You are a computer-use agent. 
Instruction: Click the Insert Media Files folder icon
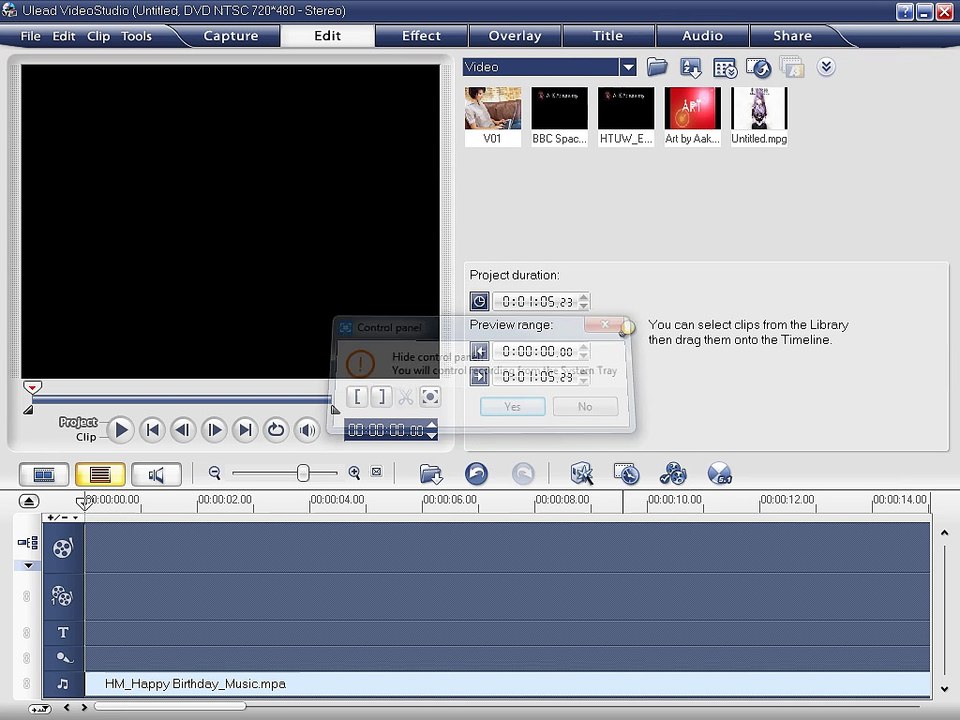(431, 474)
